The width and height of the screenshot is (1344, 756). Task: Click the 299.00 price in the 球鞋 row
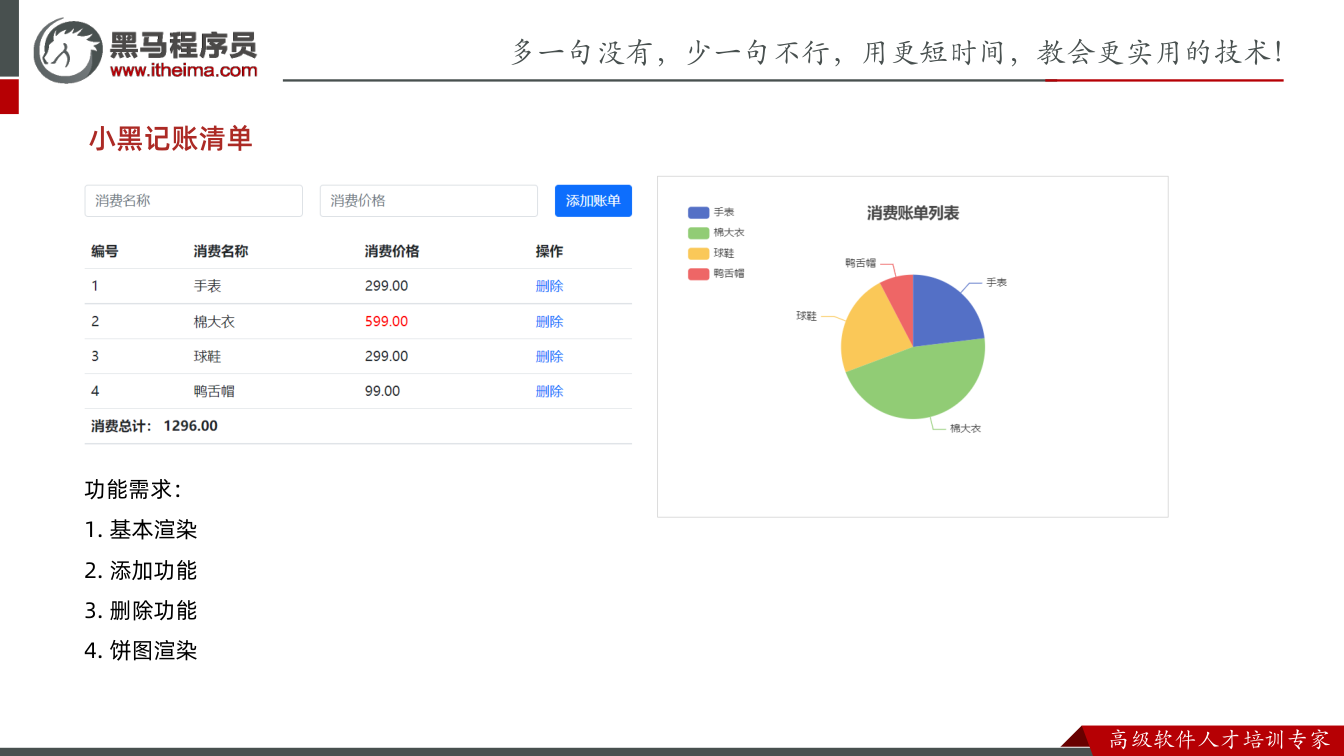(386, 356)
